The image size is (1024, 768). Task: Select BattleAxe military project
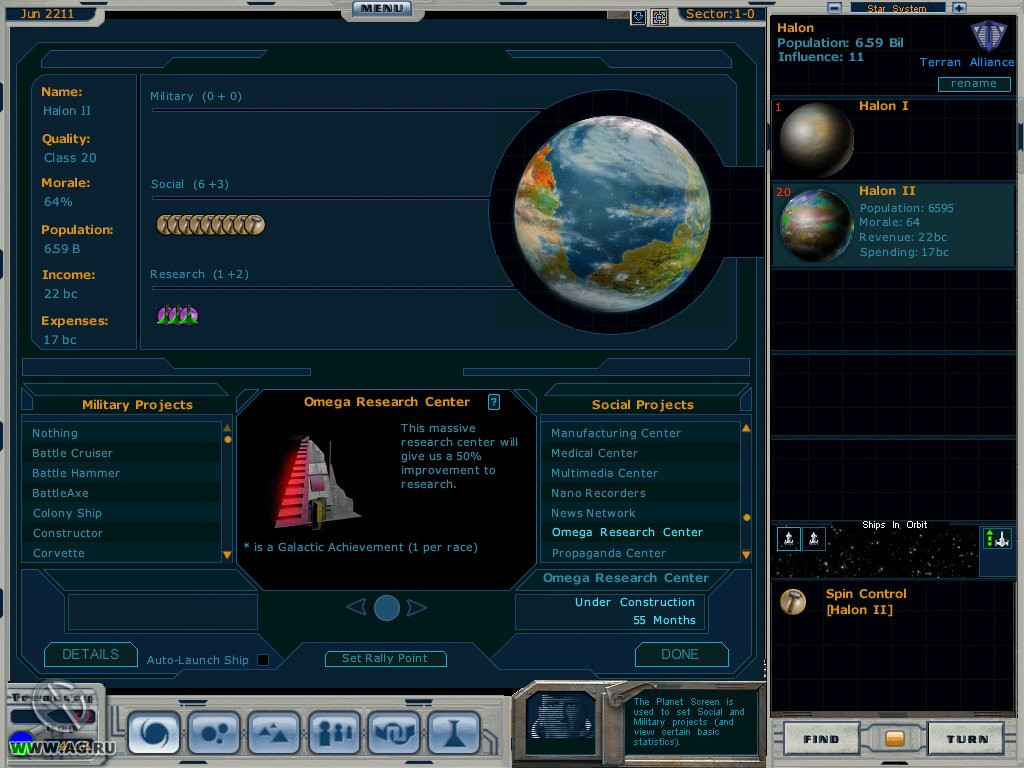121,493
